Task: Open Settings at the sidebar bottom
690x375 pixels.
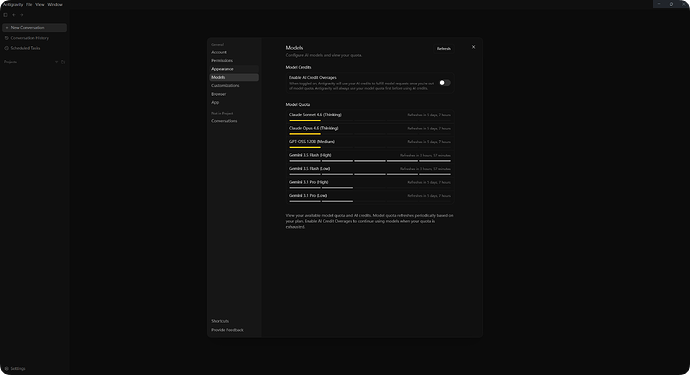Action: pos(15,368)
